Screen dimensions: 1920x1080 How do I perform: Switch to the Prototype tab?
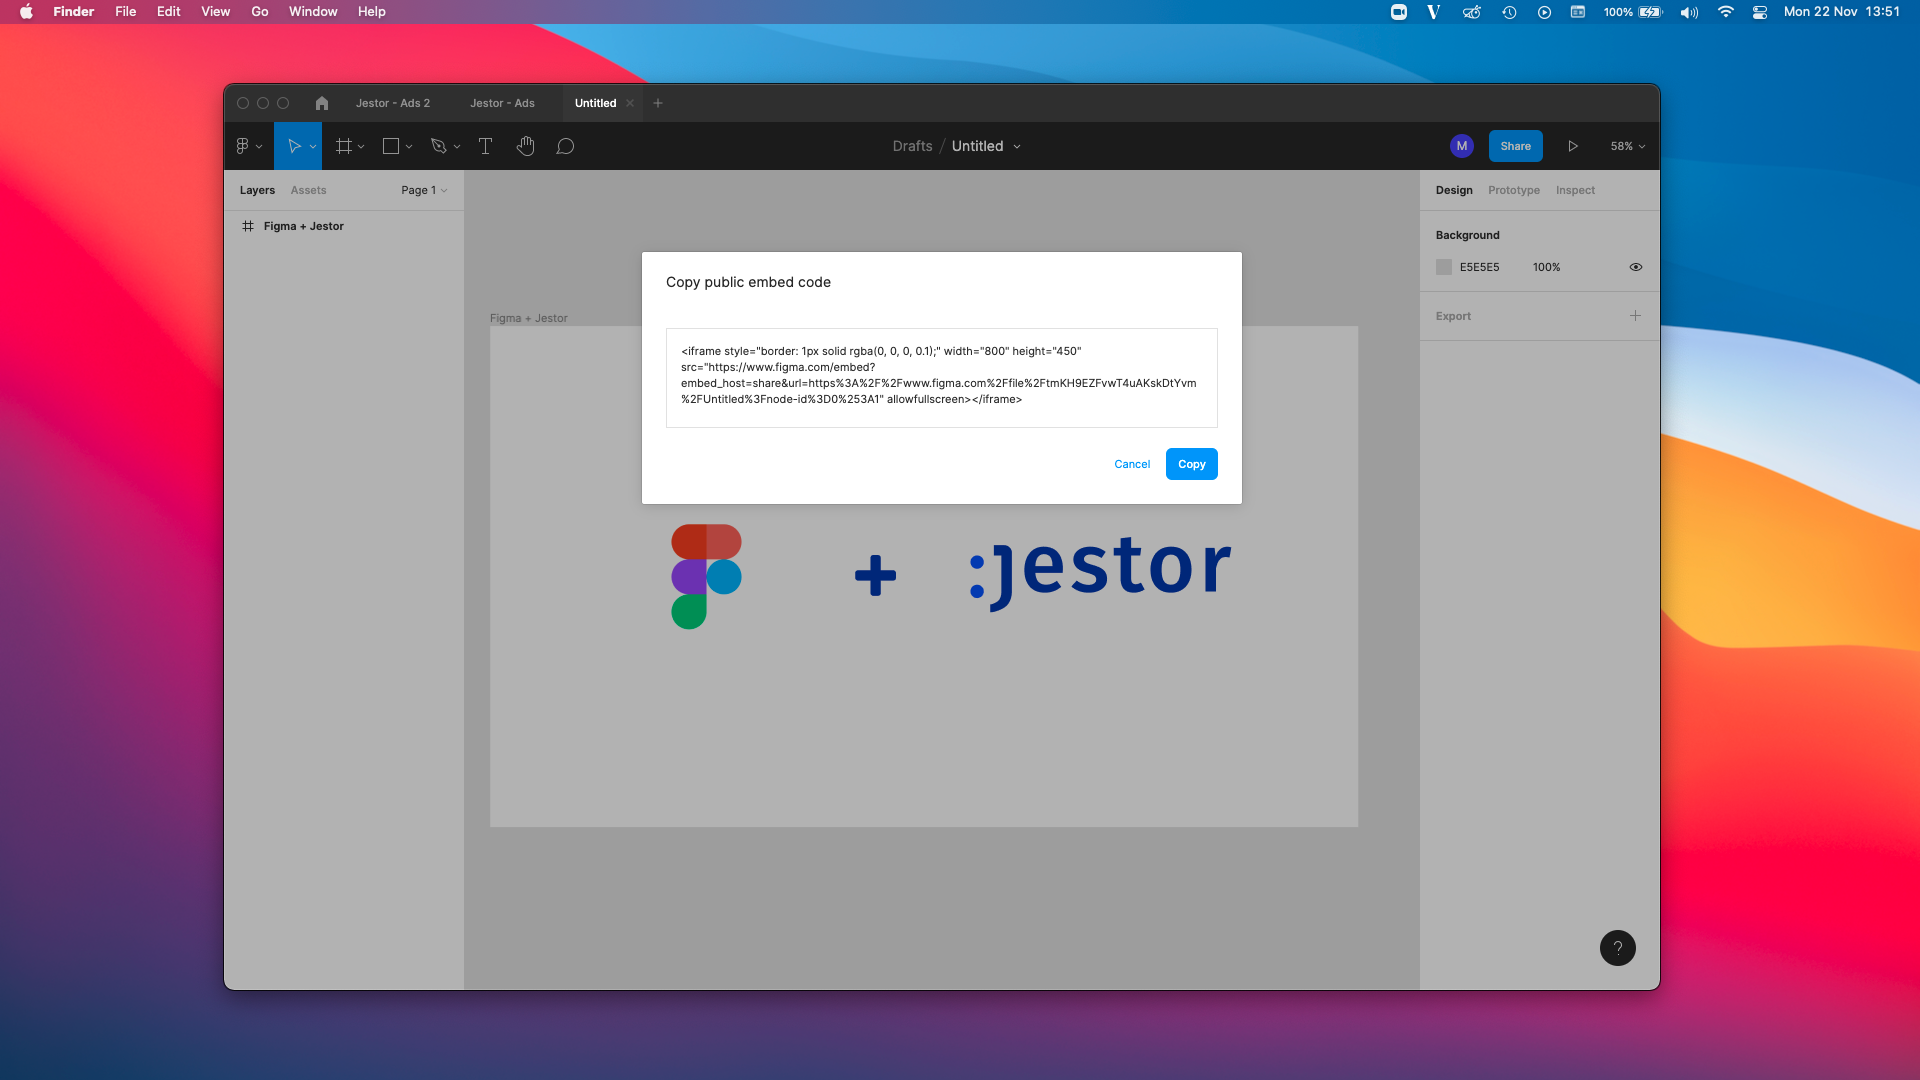point(1513,190)
